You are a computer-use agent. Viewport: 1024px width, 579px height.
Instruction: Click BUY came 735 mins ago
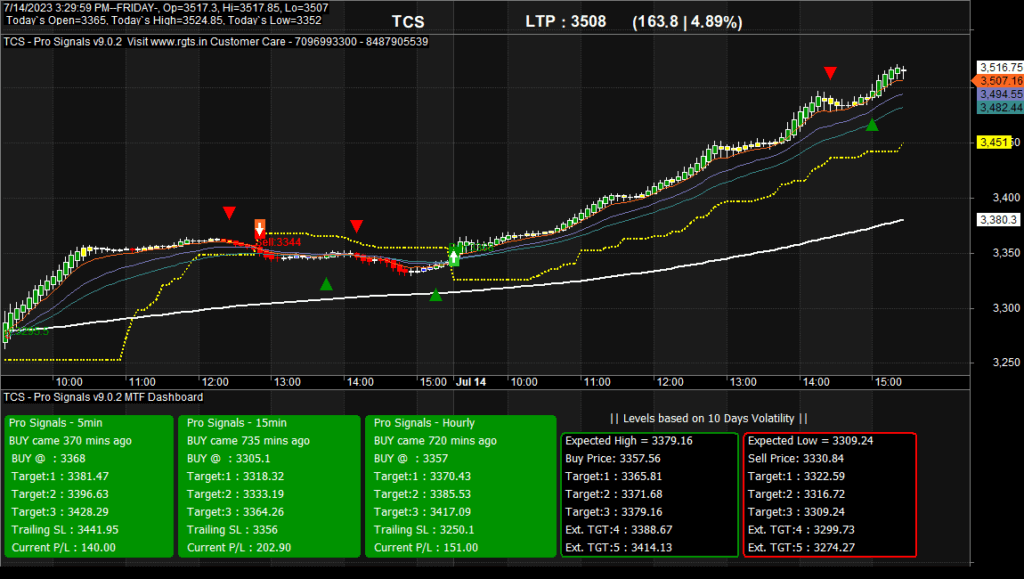[248, 441]
